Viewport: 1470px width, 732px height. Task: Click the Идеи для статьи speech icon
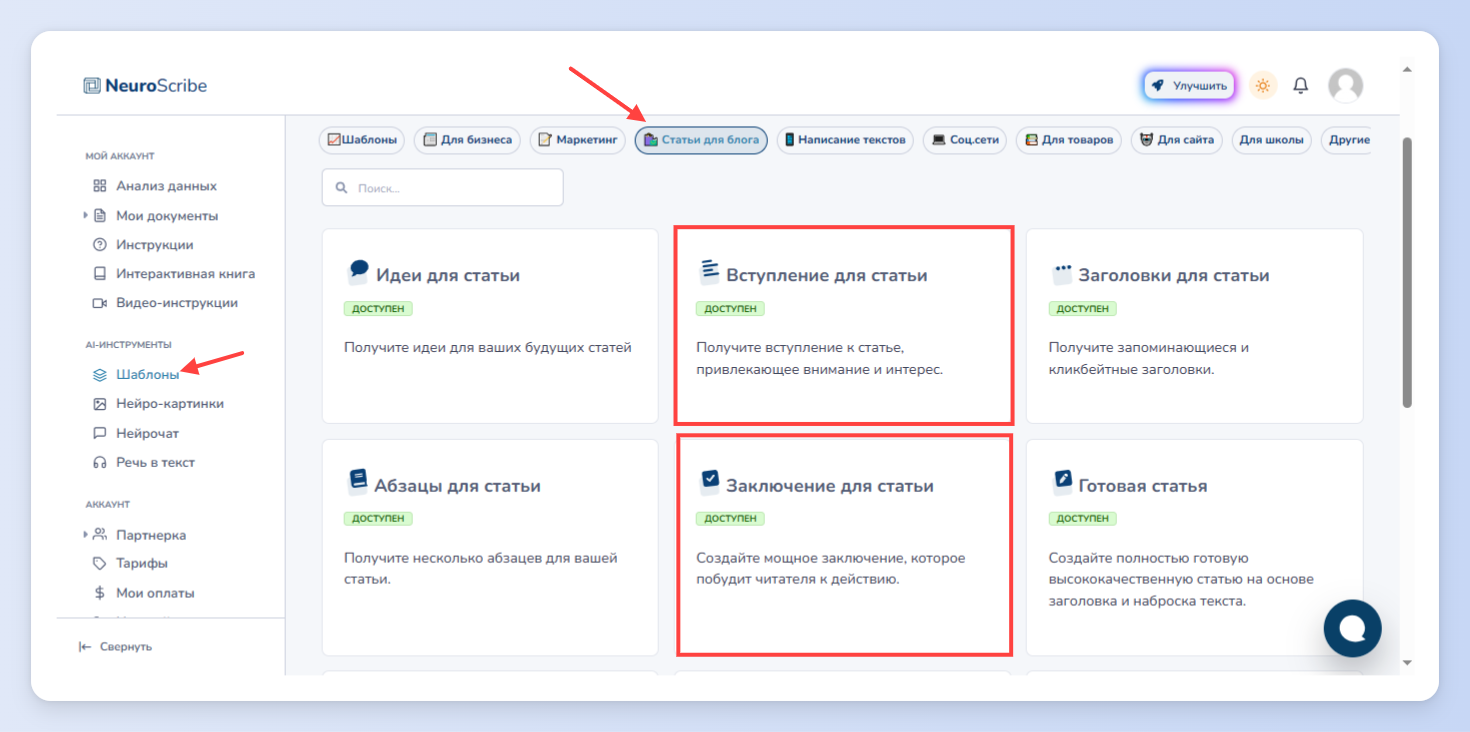click(358, 271)
